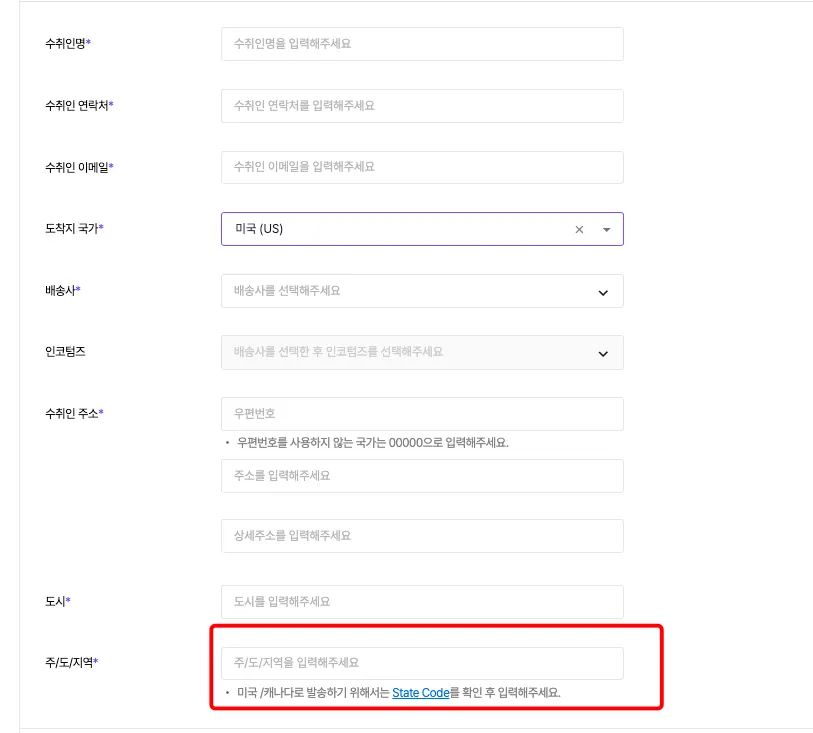This screenshot has height=733, width=813.
Task: Click the 수취인 연락처 input field
Action: 422,106
